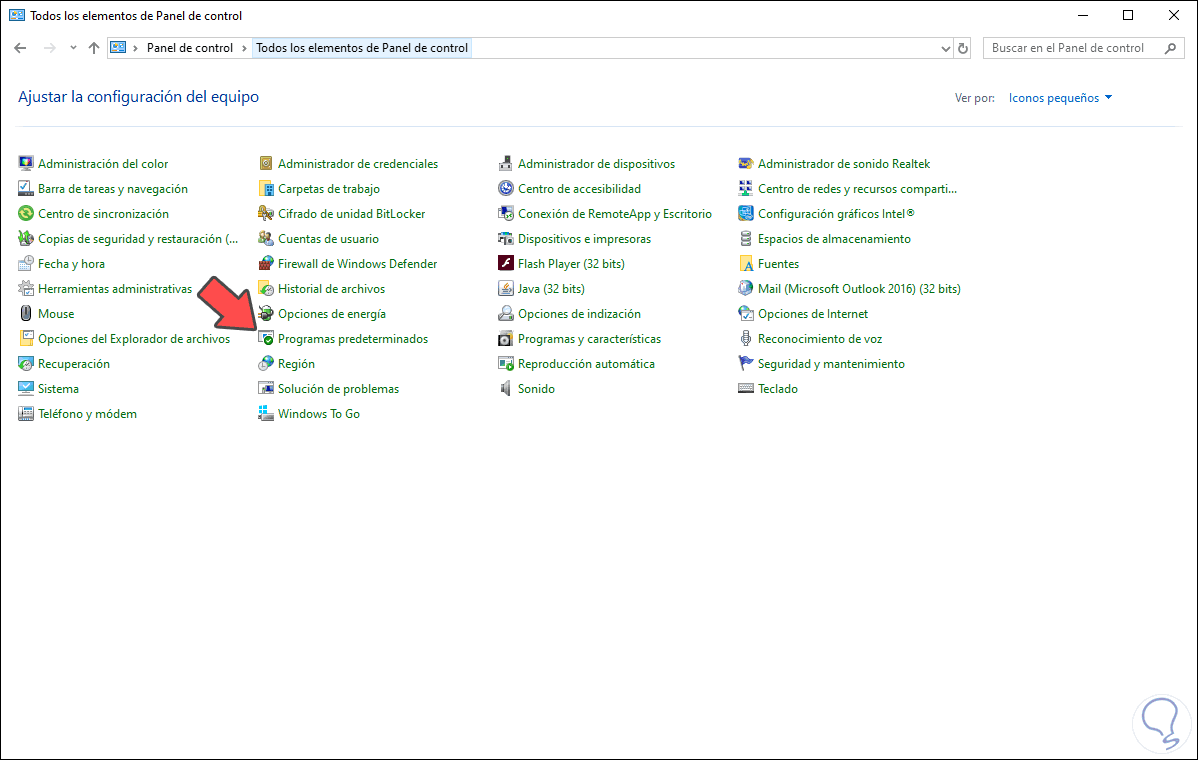
Task: Click the Back navigation arrow
Action: pyautogui.click(x=21, y=48)
